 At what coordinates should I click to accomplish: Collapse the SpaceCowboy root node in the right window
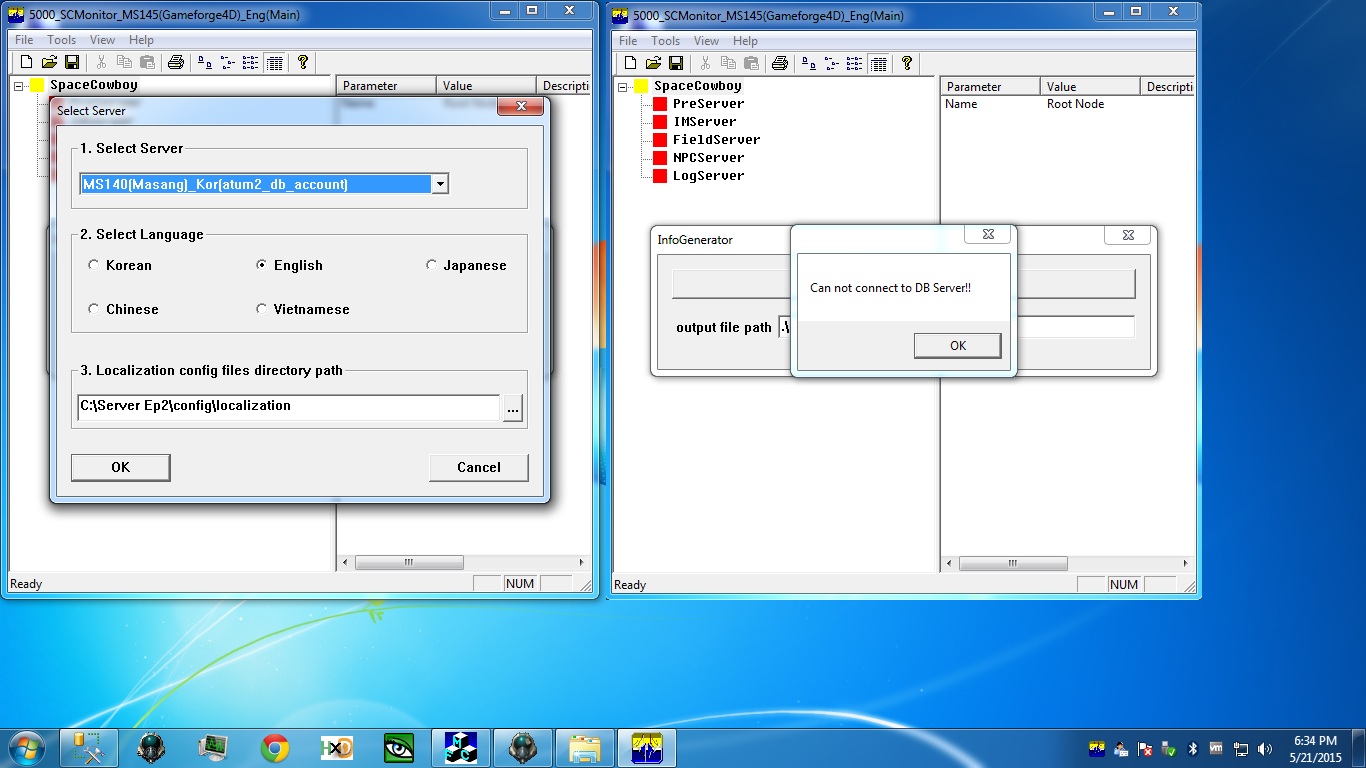623,86
